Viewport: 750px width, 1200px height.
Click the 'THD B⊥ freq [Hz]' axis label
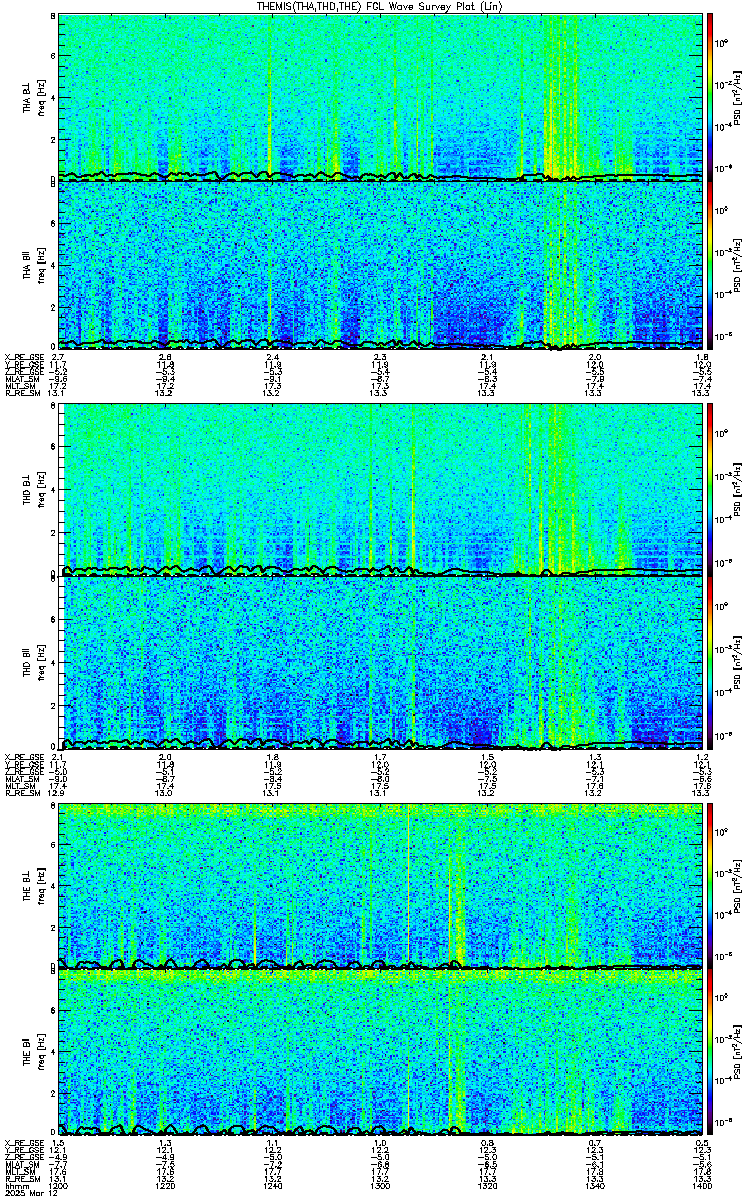point(33,491)
